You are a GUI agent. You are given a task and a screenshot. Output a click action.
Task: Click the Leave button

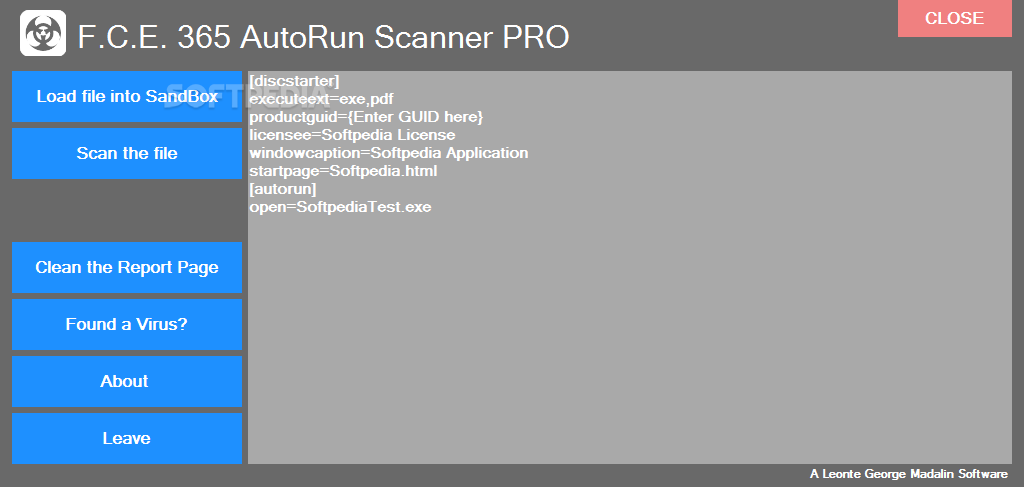(127, 439)
